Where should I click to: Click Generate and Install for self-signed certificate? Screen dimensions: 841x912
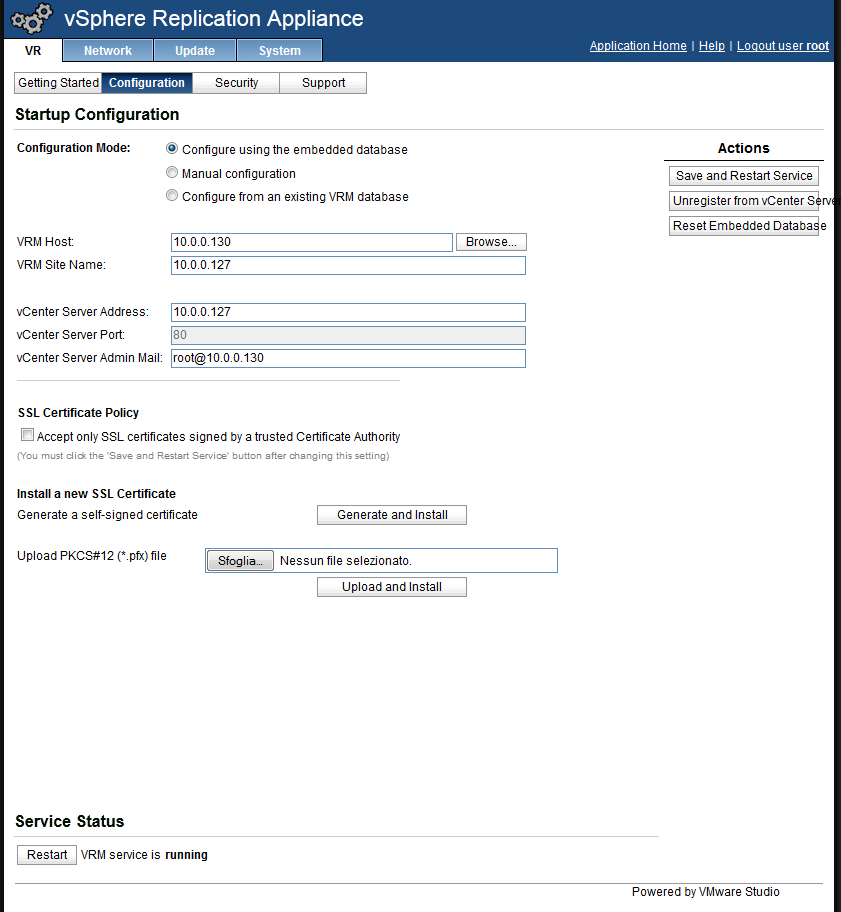tap(391, 514)
